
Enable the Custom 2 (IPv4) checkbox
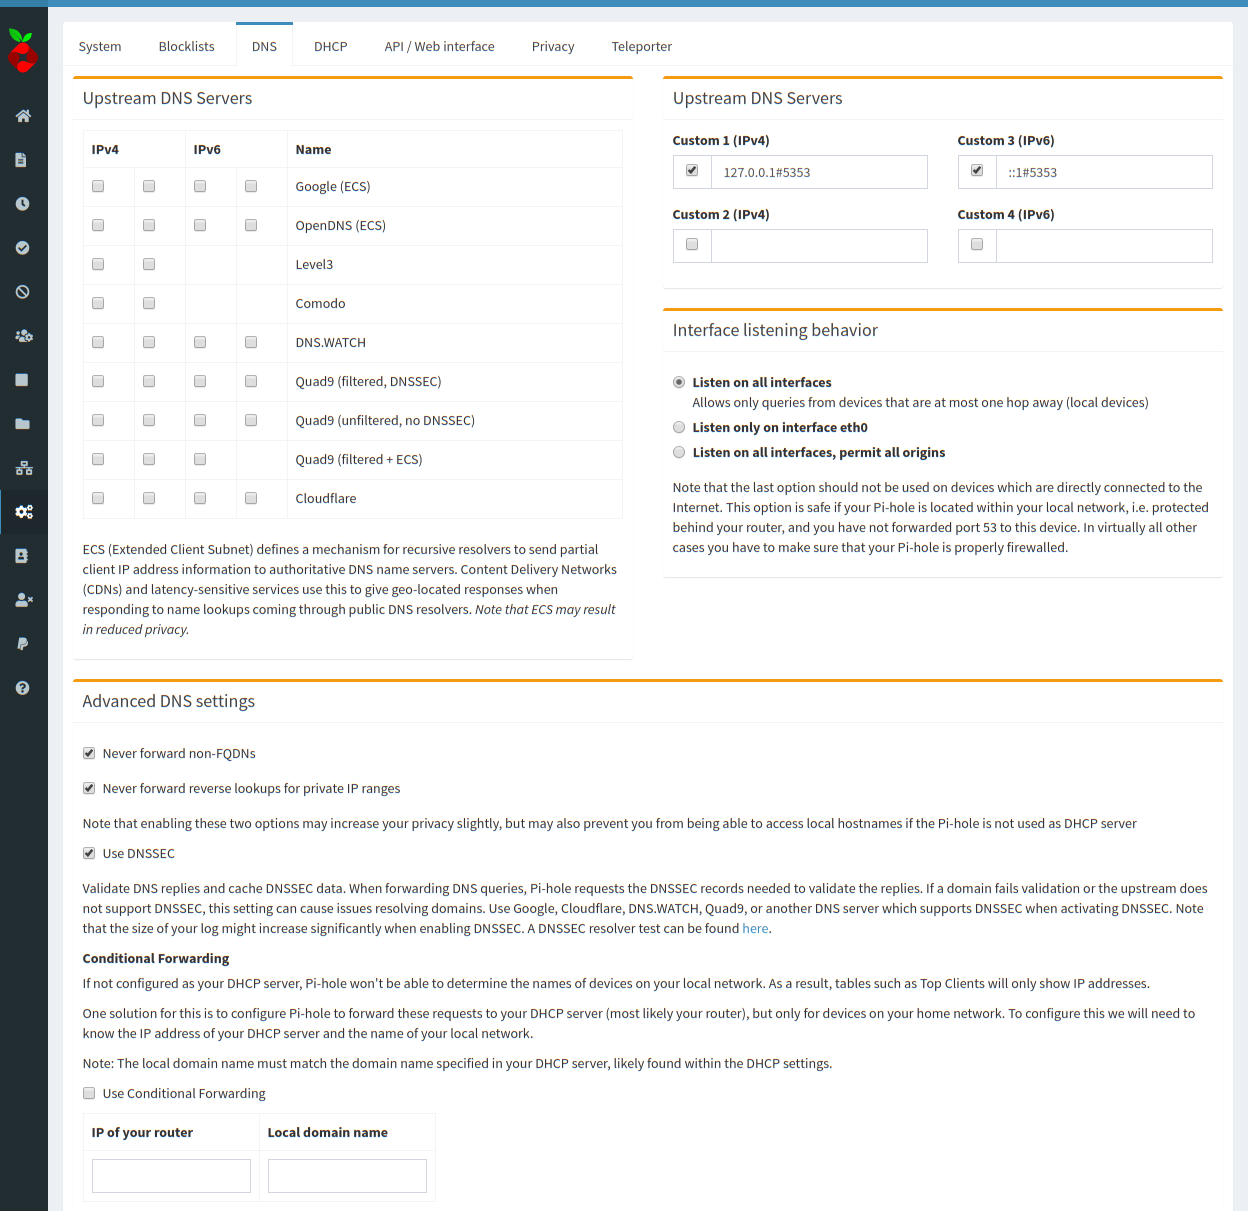point(692,244)
